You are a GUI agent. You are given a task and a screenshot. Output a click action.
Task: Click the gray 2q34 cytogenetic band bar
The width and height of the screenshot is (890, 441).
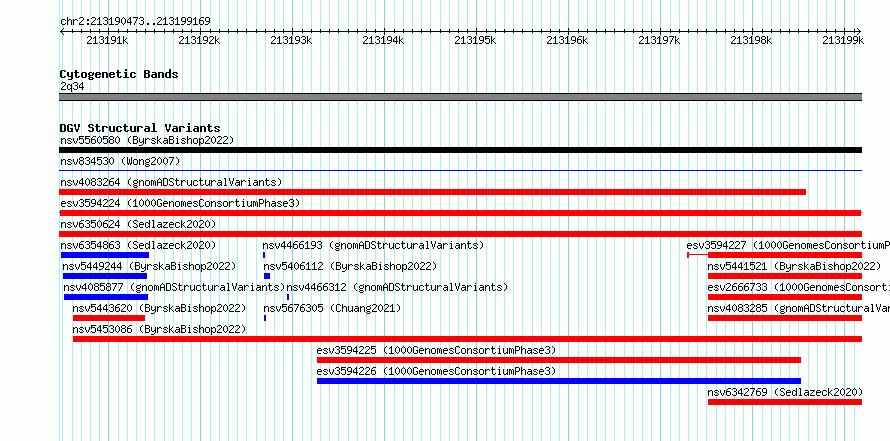coord(460,97)
